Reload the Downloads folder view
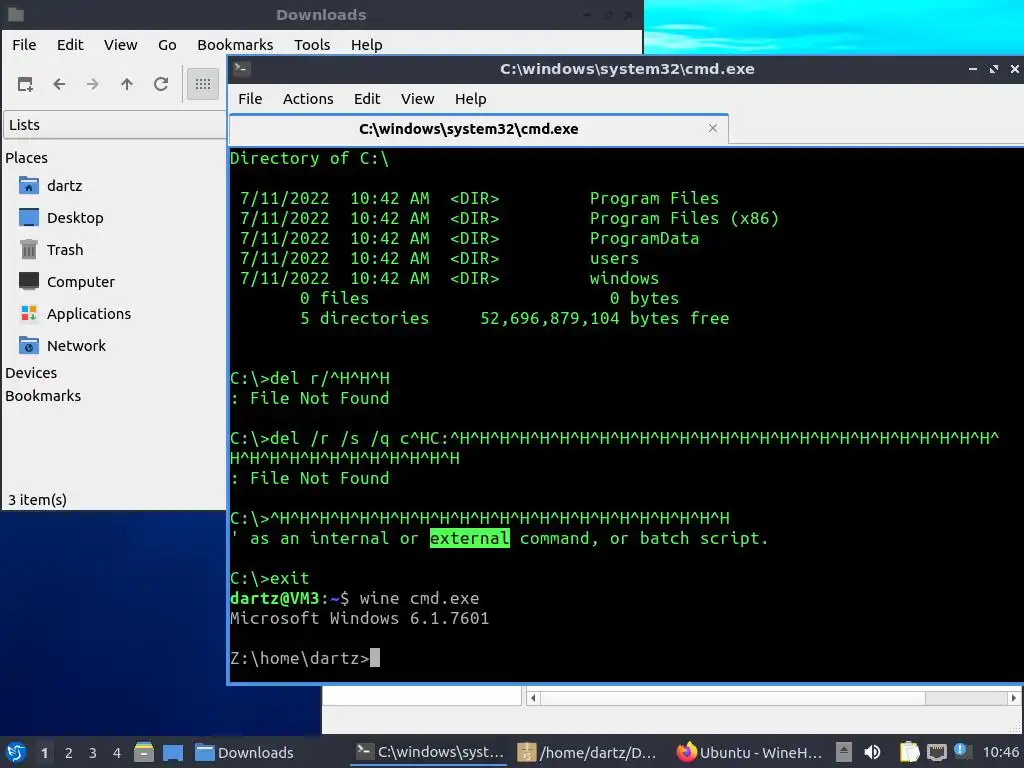This screenshot has height=768, width=1024. 161,84
